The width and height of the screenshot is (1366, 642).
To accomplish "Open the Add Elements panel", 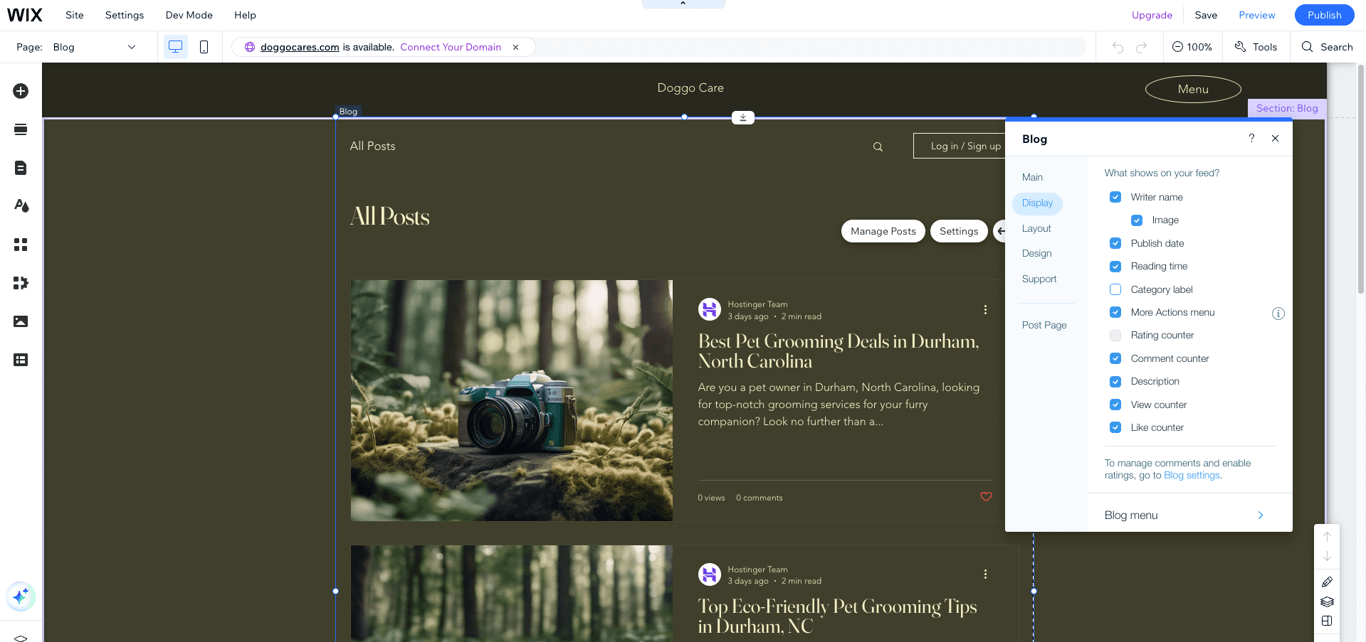I will (20, 90).
